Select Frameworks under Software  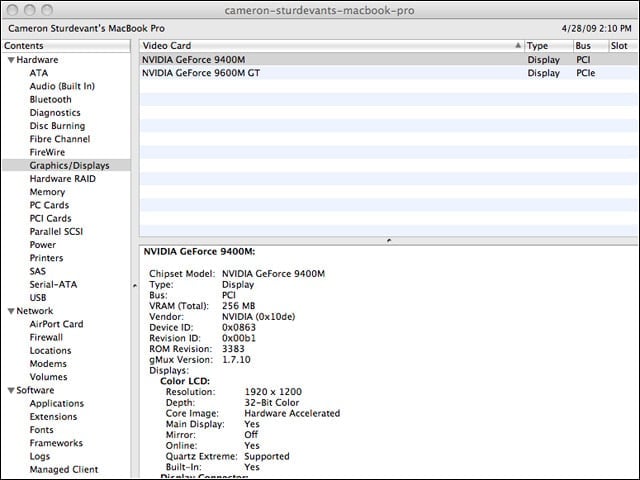tap(56, 443)
